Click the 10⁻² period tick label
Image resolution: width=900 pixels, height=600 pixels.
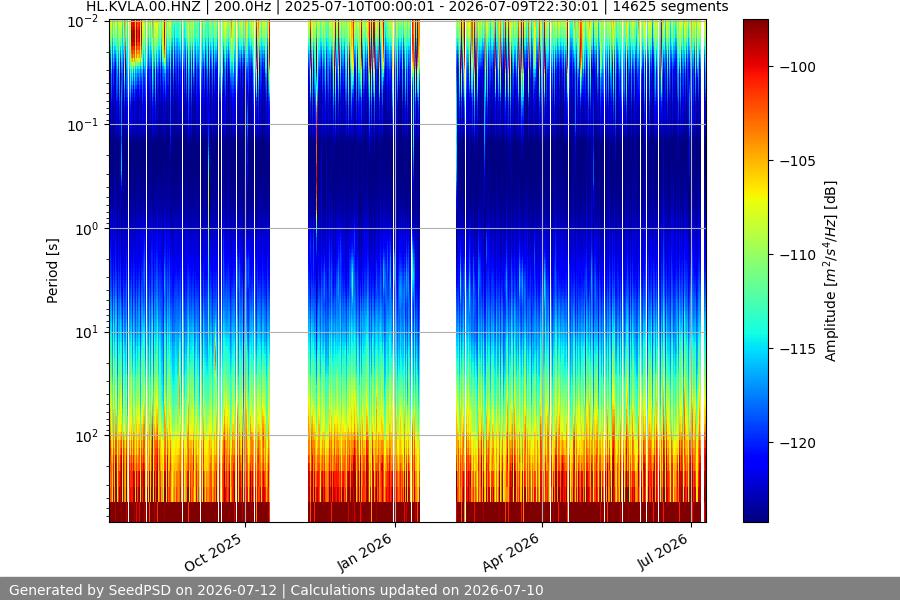pos(83,22)
